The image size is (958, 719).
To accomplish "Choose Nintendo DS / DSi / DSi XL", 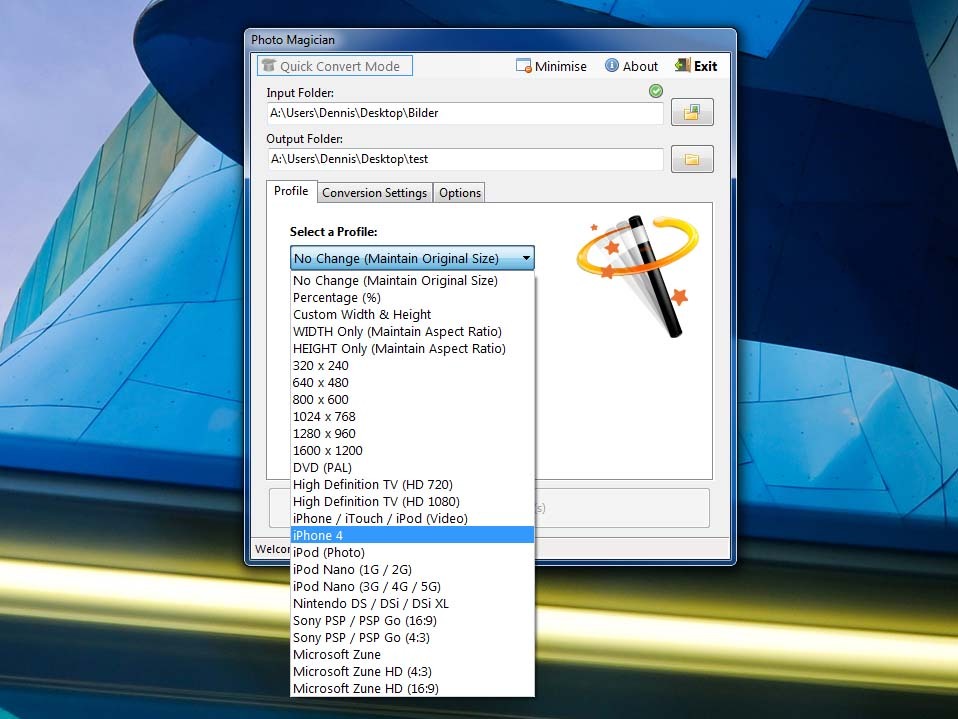I will click(412, 604).
